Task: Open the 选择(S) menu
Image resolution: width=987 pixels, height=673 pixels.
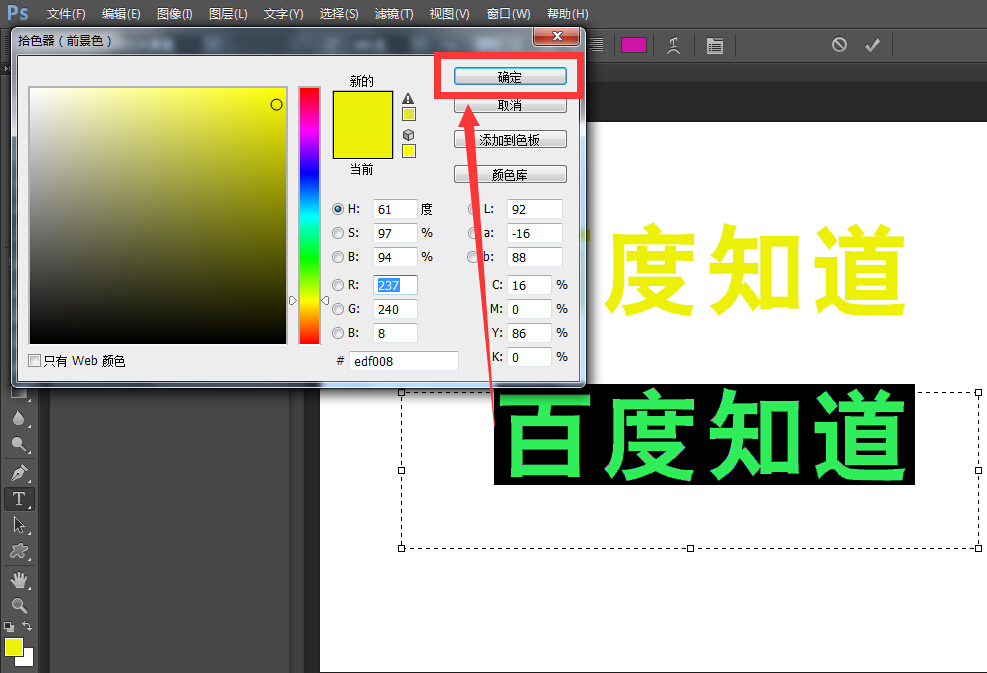Action: [339, 13]
